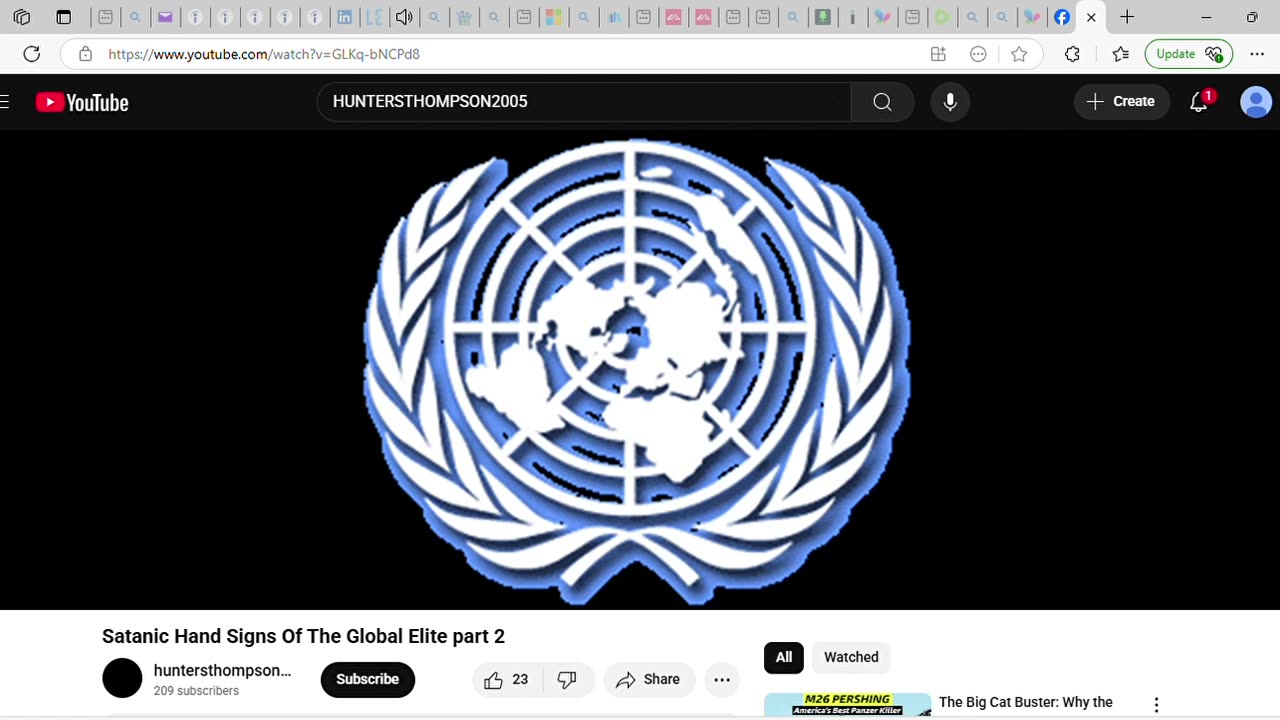This screenshot has height=720, width=1280.
Task: Close the active YouTube tab
Action: [1091, 17]
